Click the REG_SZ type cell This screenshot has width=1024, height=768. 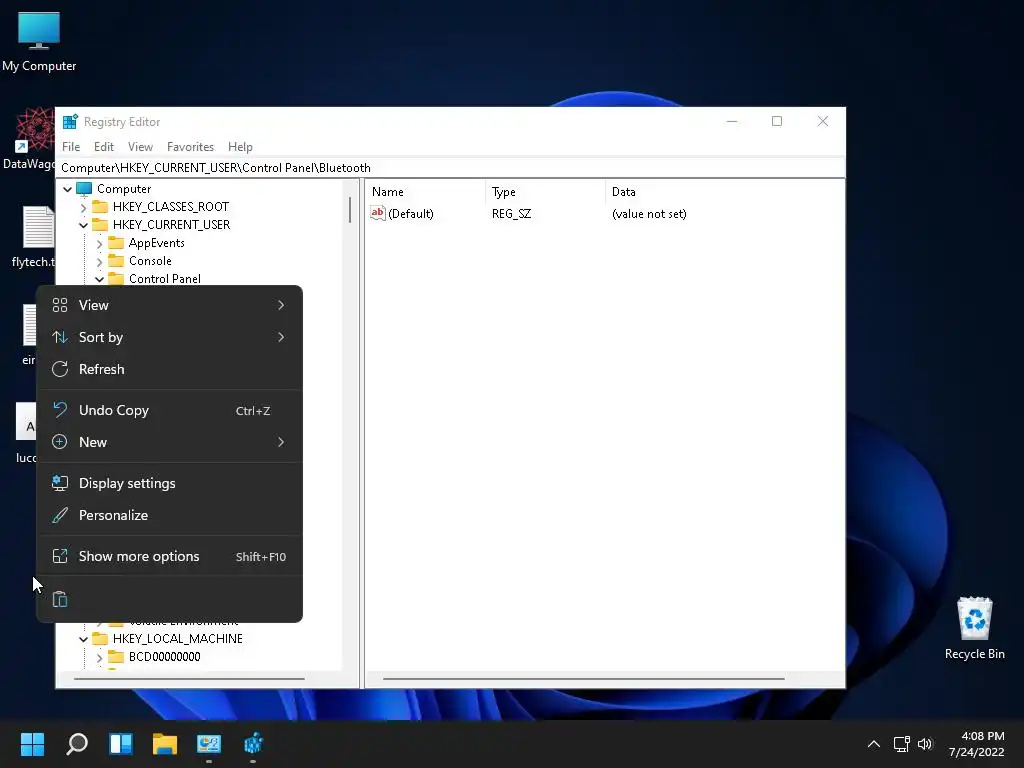(x=511, y=214)
